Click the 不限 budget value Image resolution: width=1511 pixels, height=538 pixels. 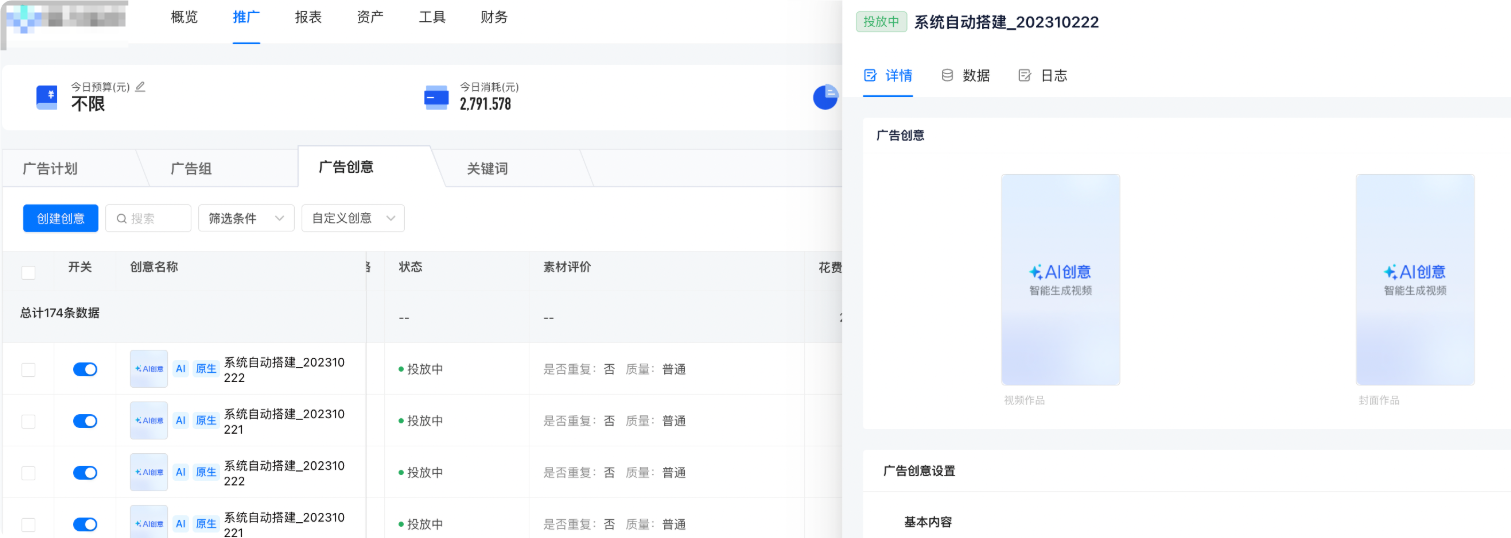(x=88, y=104)
